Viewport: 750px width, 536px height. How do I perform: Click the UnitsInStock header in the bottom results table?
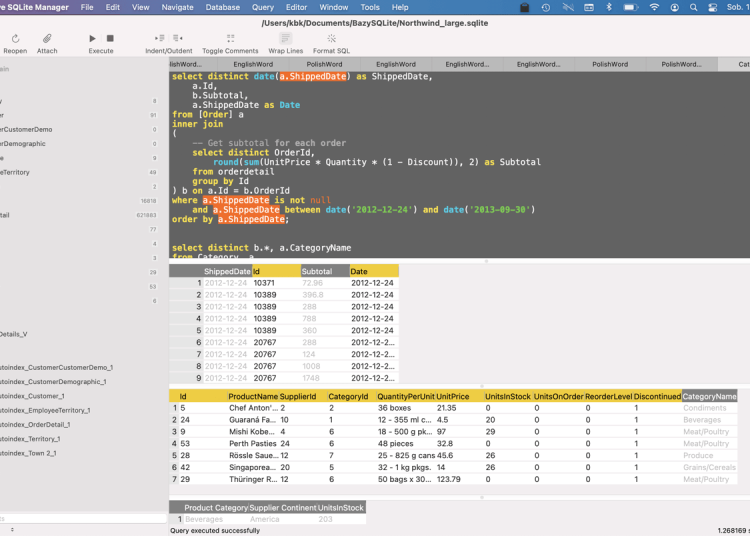coord(340,508)
